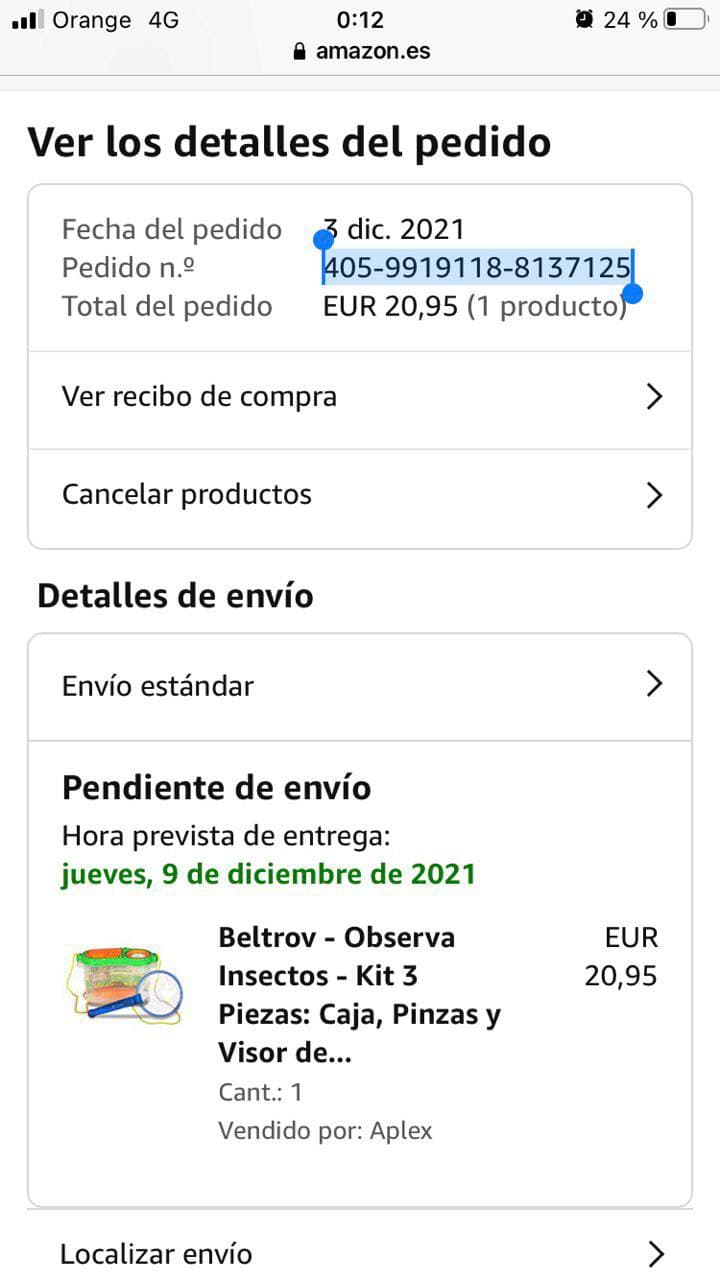720x1280 pixels.
Task: Tap the highlighted order number 405-9919118-8137125
Action: [x=476, y=268]
